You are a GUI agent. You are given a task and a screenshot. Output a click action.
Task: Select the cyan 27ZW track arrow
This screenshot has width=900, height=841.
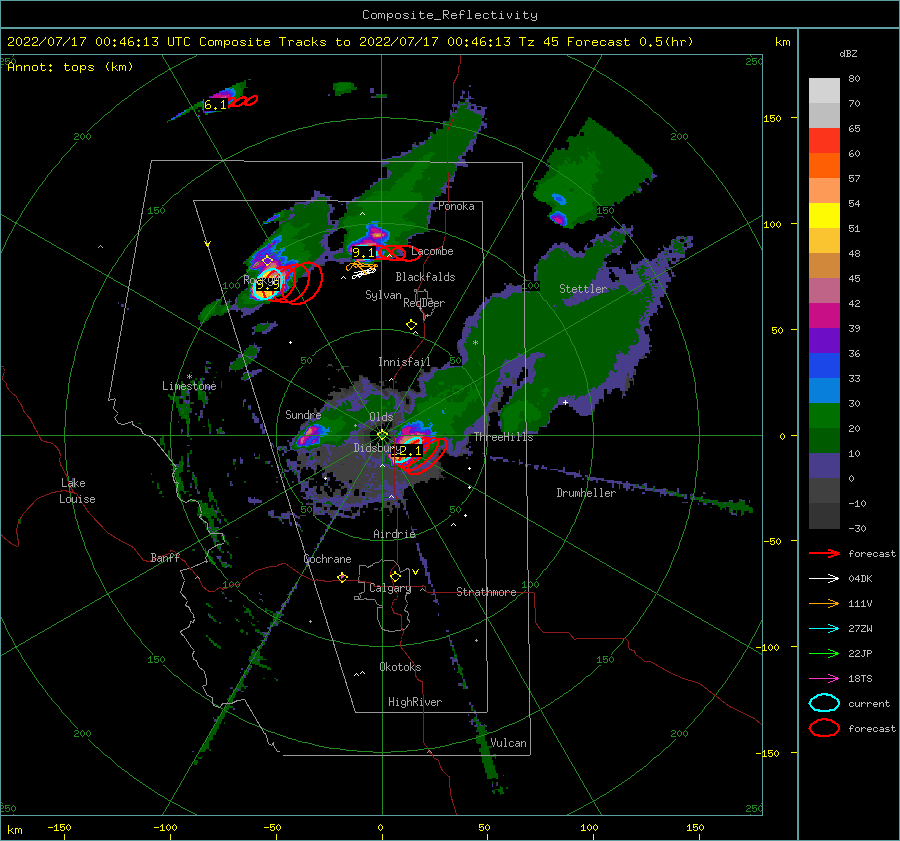tap(824, 629)
